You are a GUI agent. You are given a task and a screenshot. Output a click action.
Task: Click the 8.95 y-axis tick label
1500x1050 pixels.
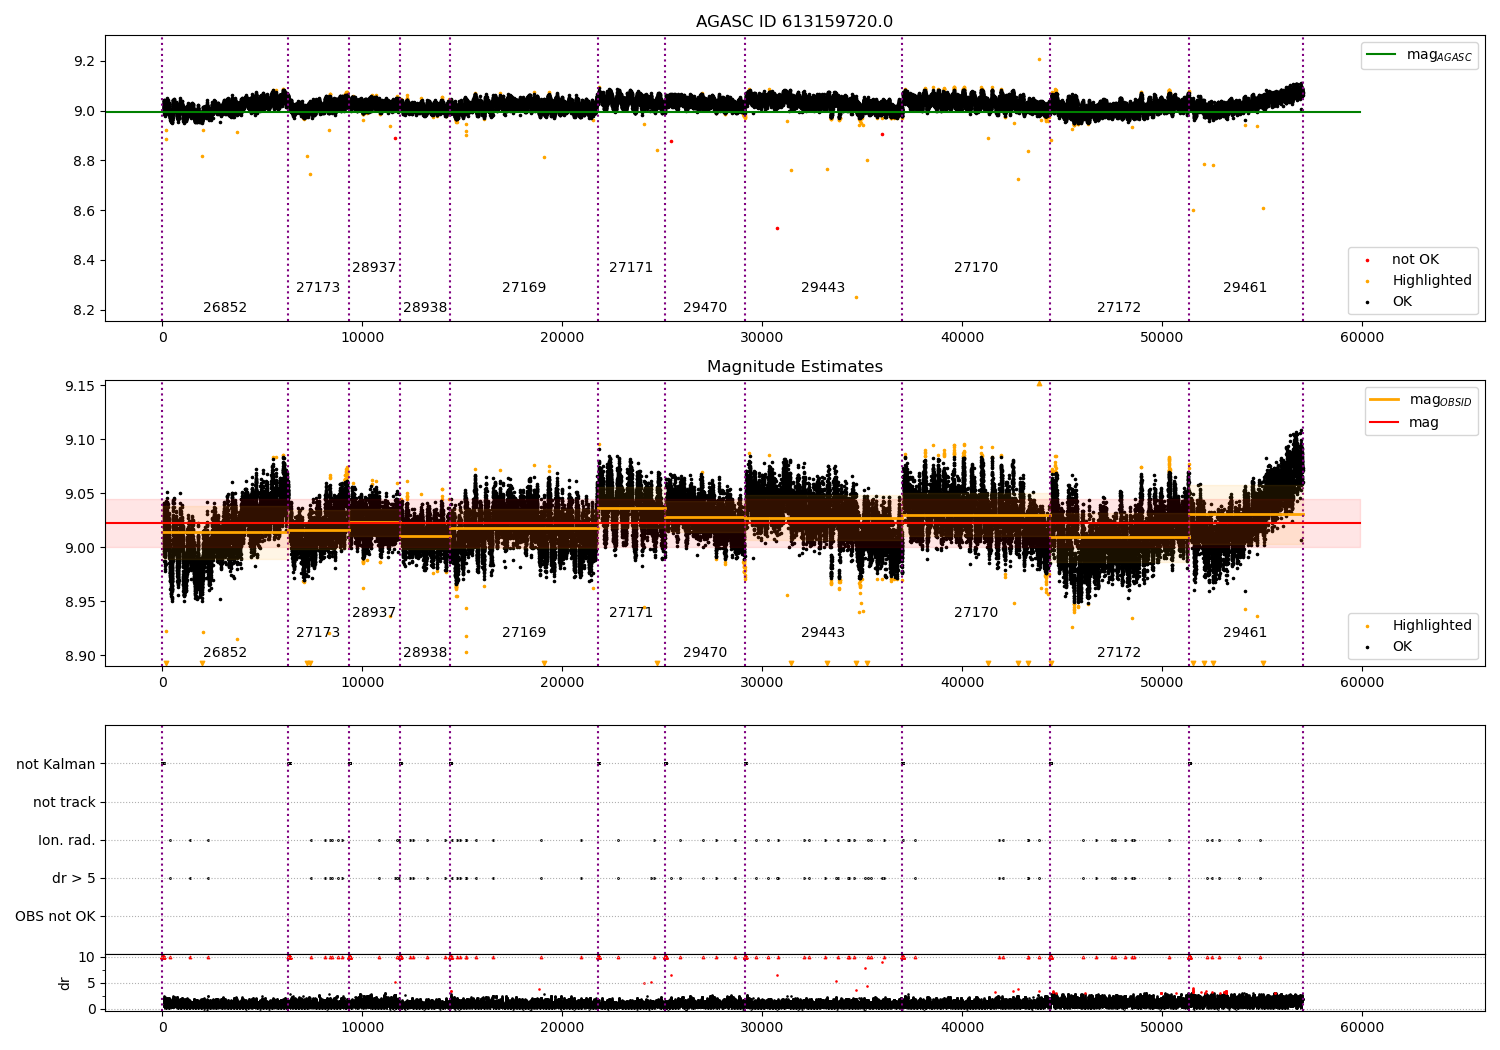pyautogui.click(x=80, y=602)
